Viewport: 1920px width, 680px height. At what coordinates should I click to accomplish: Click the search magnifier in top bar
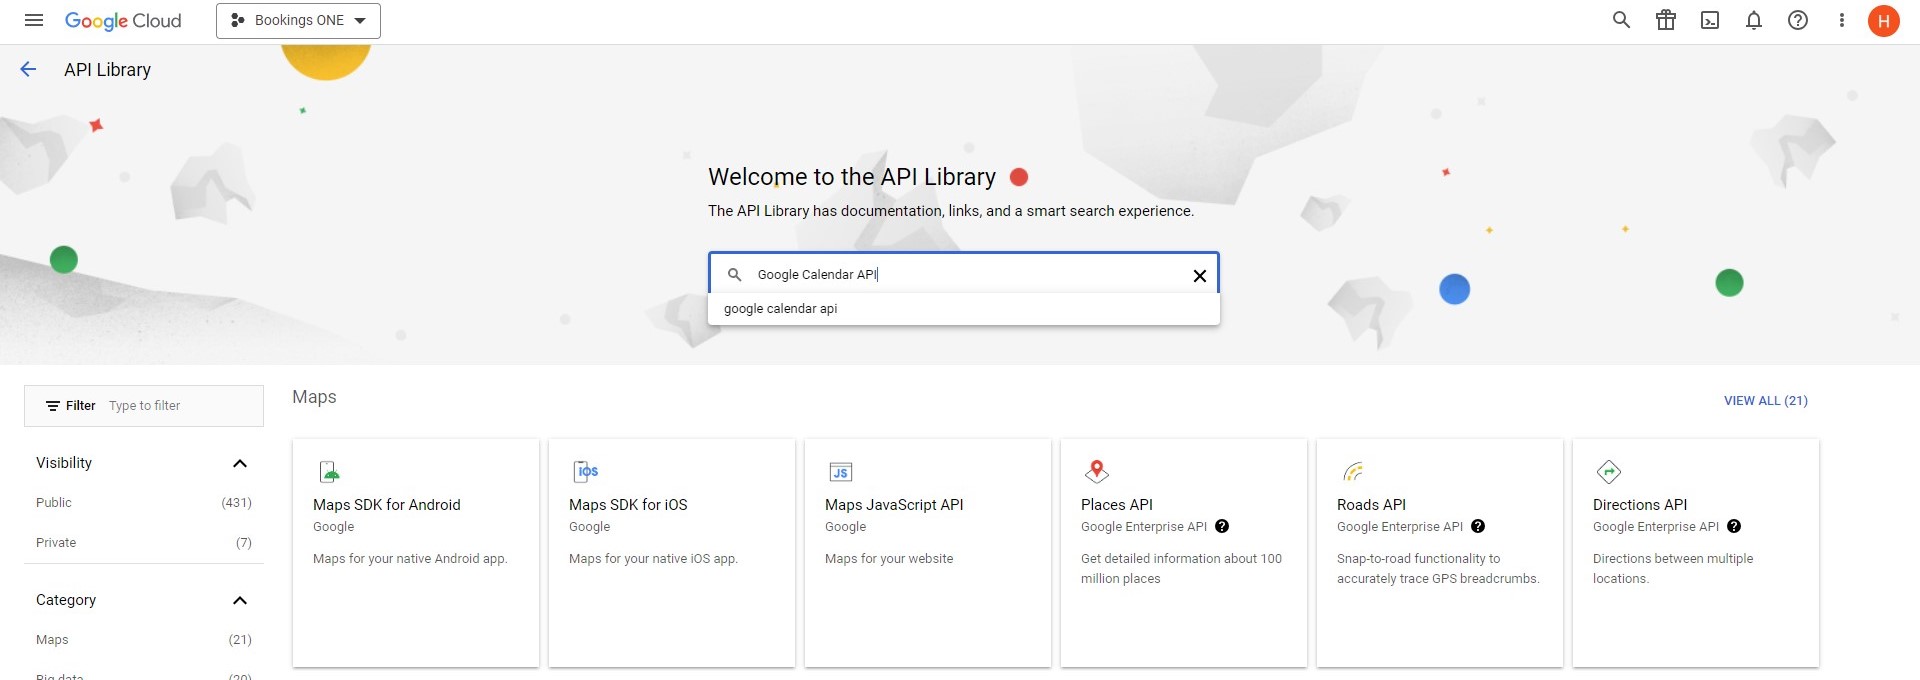1621,20
